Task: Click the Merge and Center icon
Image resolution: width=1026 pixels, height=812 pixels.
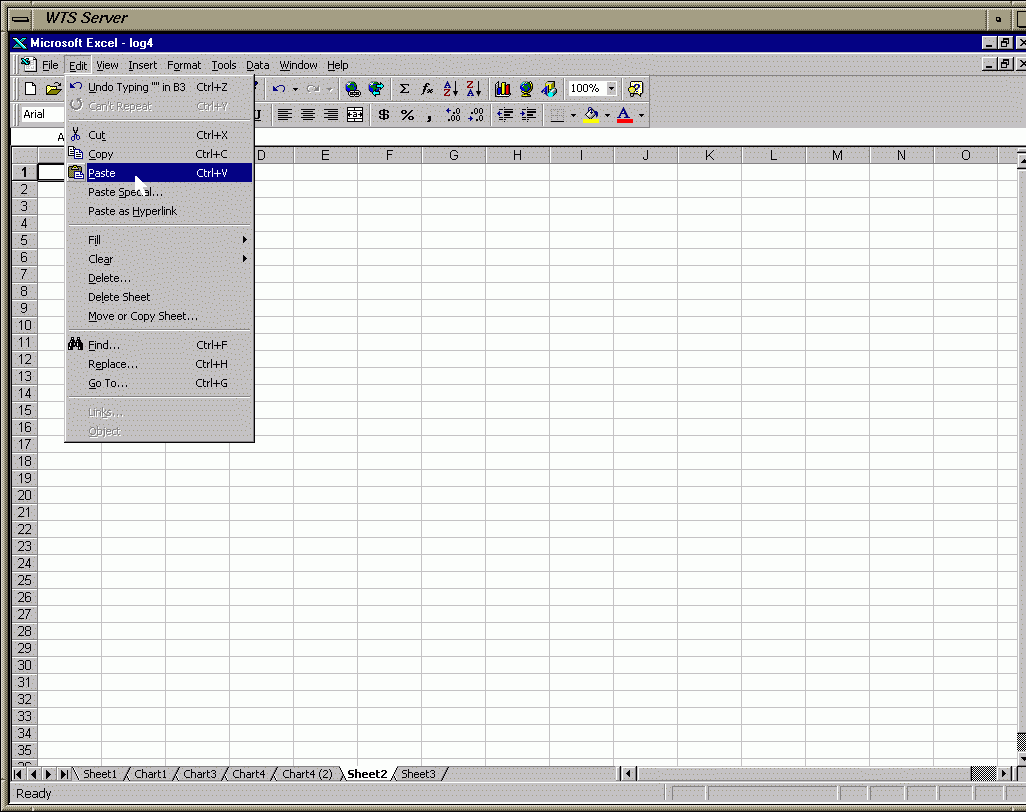Action: (354, 115)
